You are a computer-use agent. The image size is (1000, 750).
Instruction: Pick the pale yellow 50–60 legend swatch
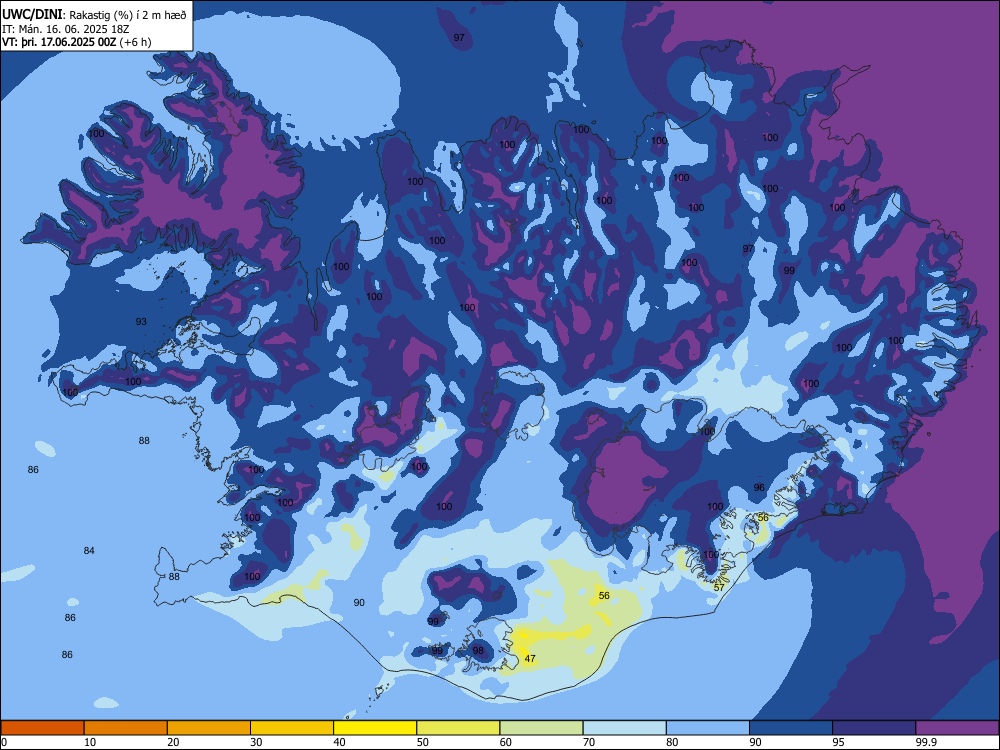click(458, 728)
